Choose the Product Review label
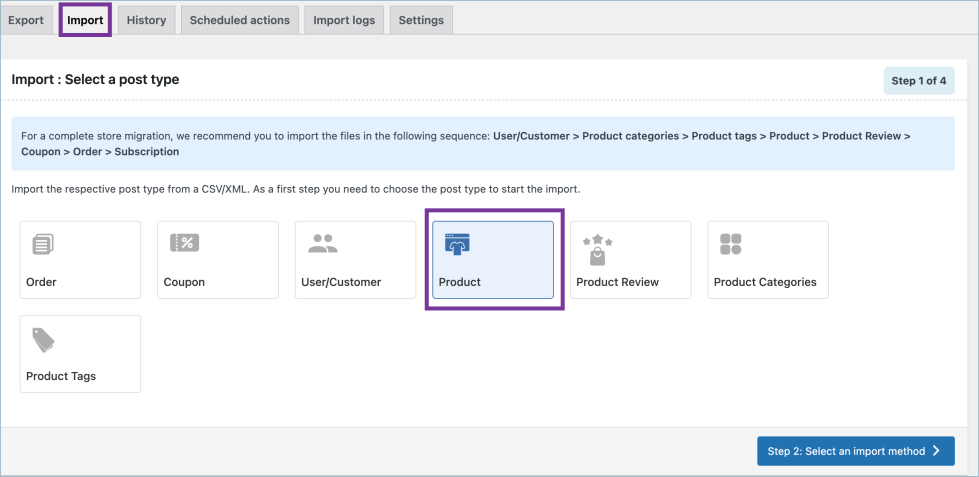The height and width of the screenshot is (477, 979). tap(617, 282)
